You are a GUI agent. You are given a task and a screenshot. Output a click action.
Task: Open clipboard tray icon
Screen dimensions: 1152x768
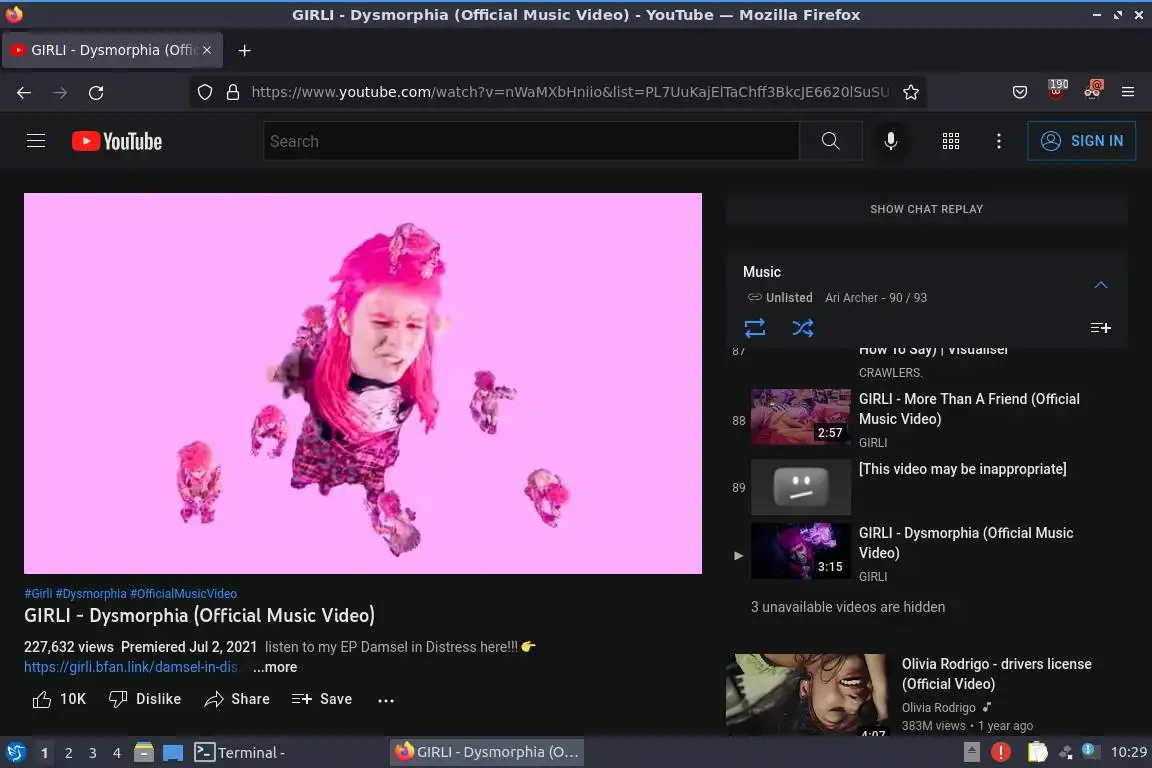pos(1037,752)
